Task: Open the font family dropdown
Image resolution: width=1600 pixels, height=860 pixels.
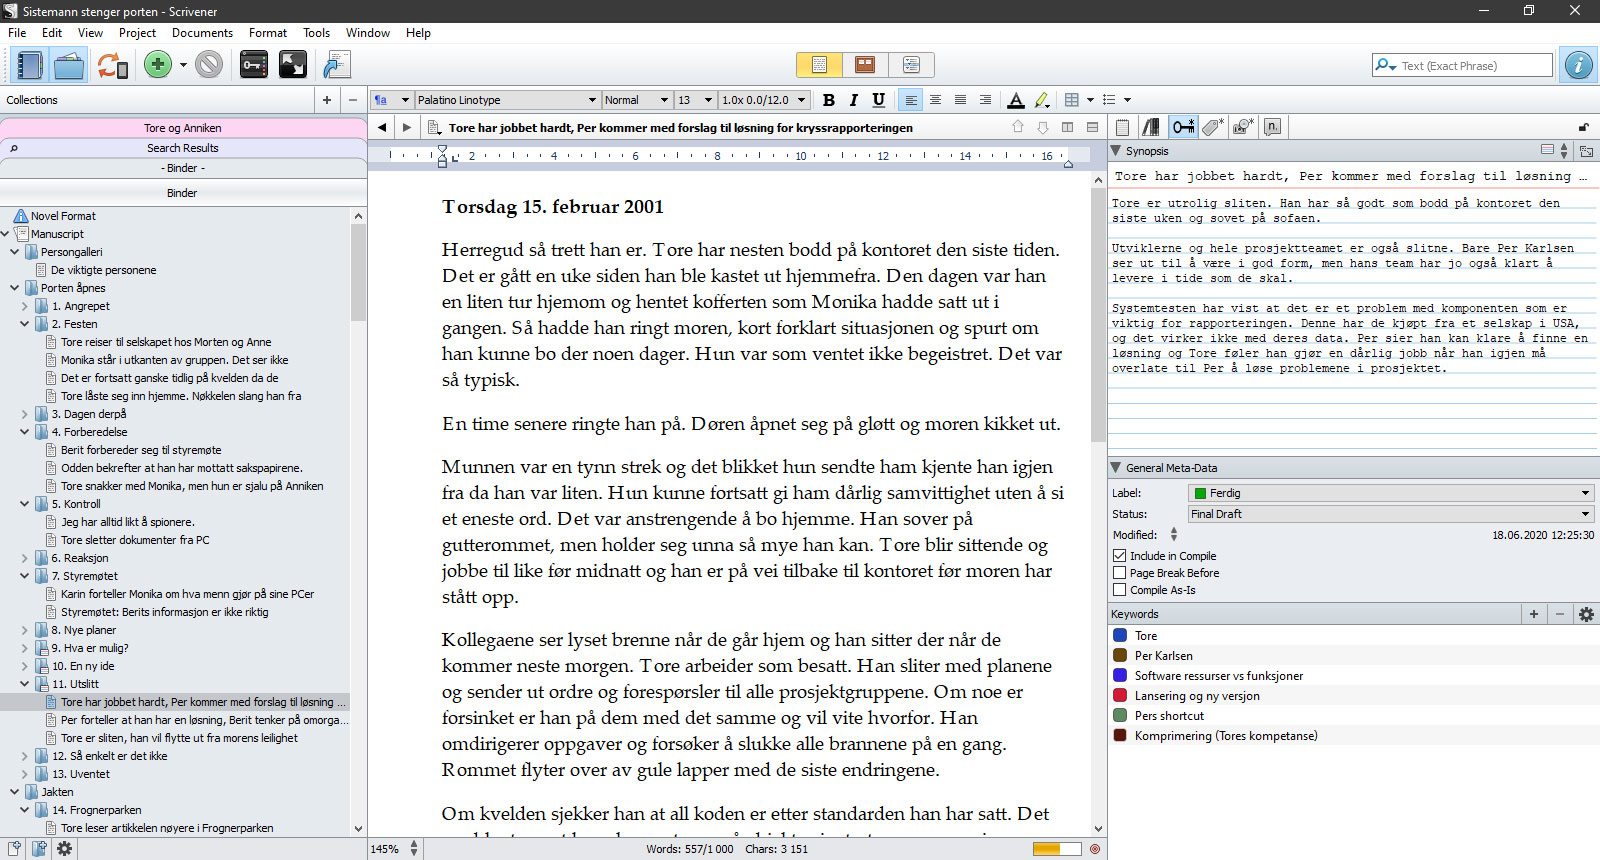Action: (507, 100)
